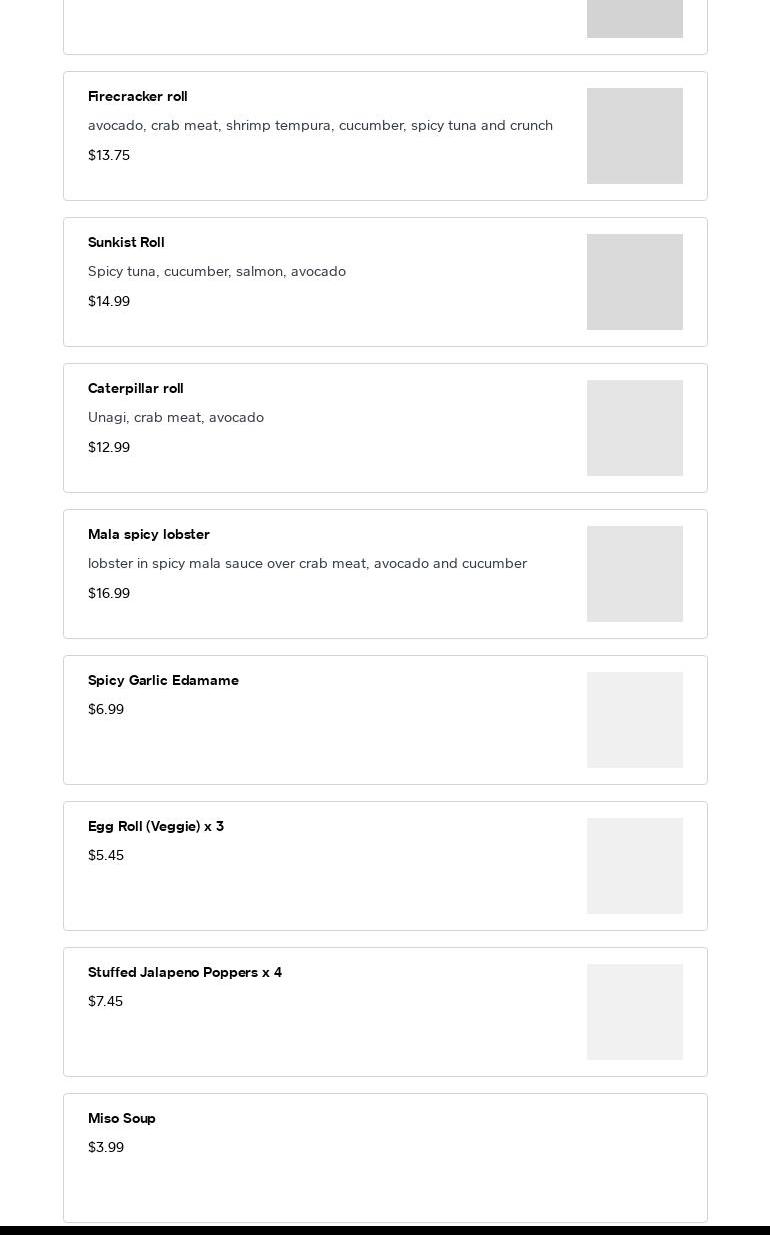
Task: Click the Firecracker roll ingredients description
Action: tap(320, 126)
